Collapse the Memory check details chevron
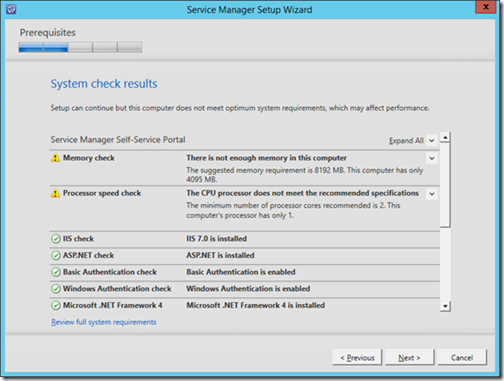This screenshot has width=504, height=381. [432, 158]
